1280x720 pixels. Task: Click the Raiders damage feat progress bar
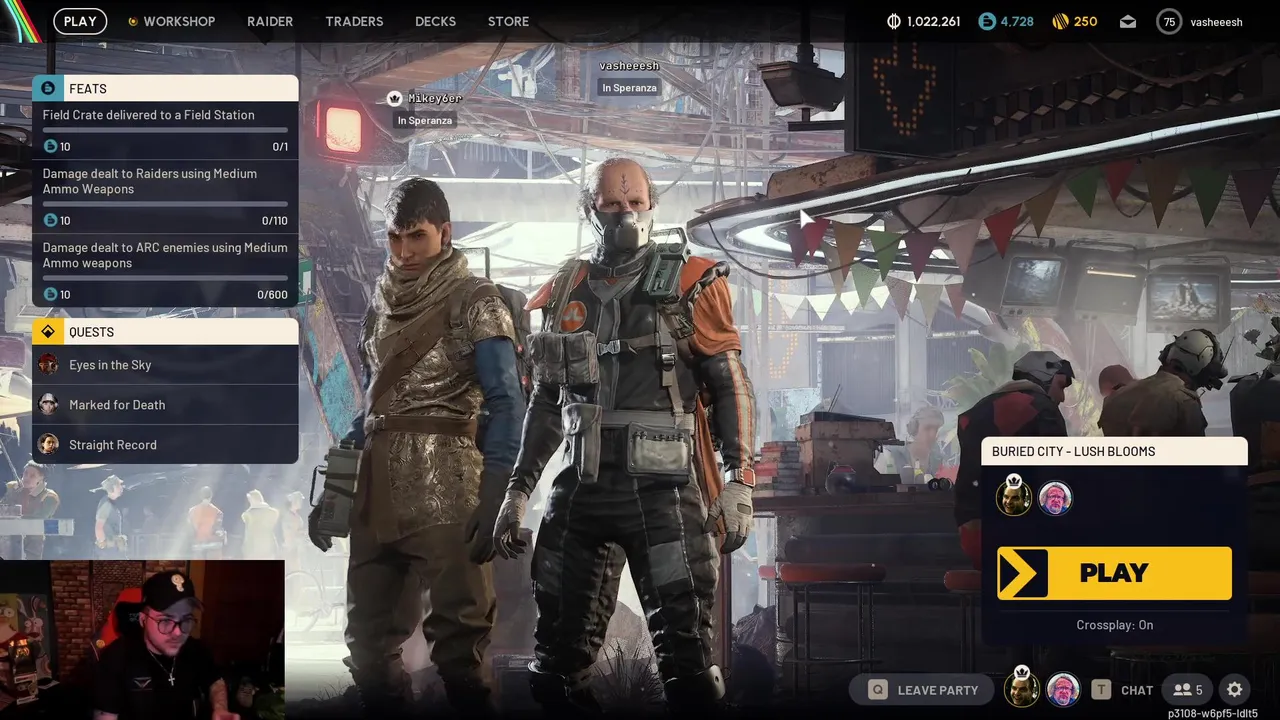[x=165, y=204]
